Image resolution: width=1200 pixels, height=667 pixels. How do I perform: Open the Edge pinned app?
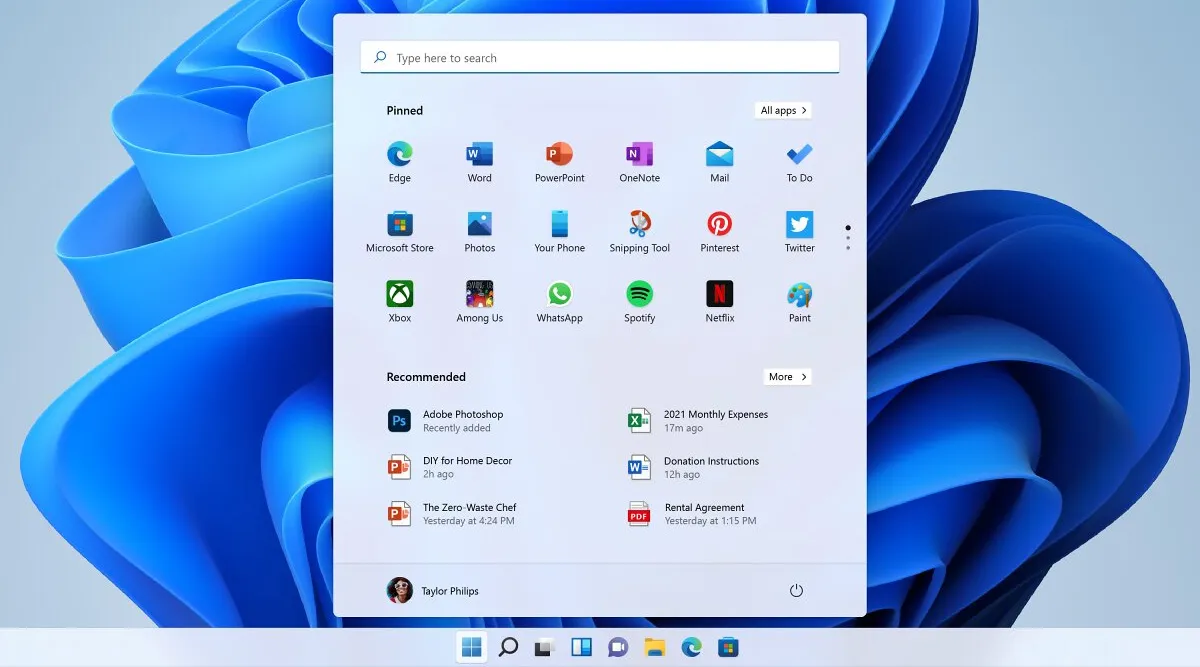coord(400,162)
